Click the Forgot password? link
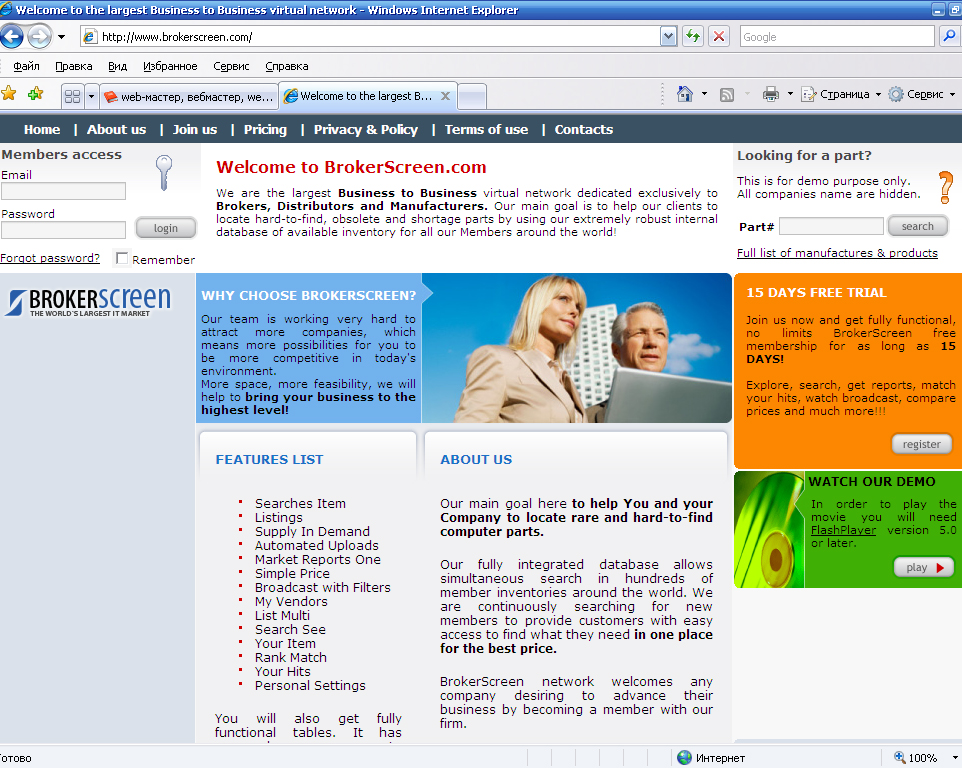 (x=50, y=258)
